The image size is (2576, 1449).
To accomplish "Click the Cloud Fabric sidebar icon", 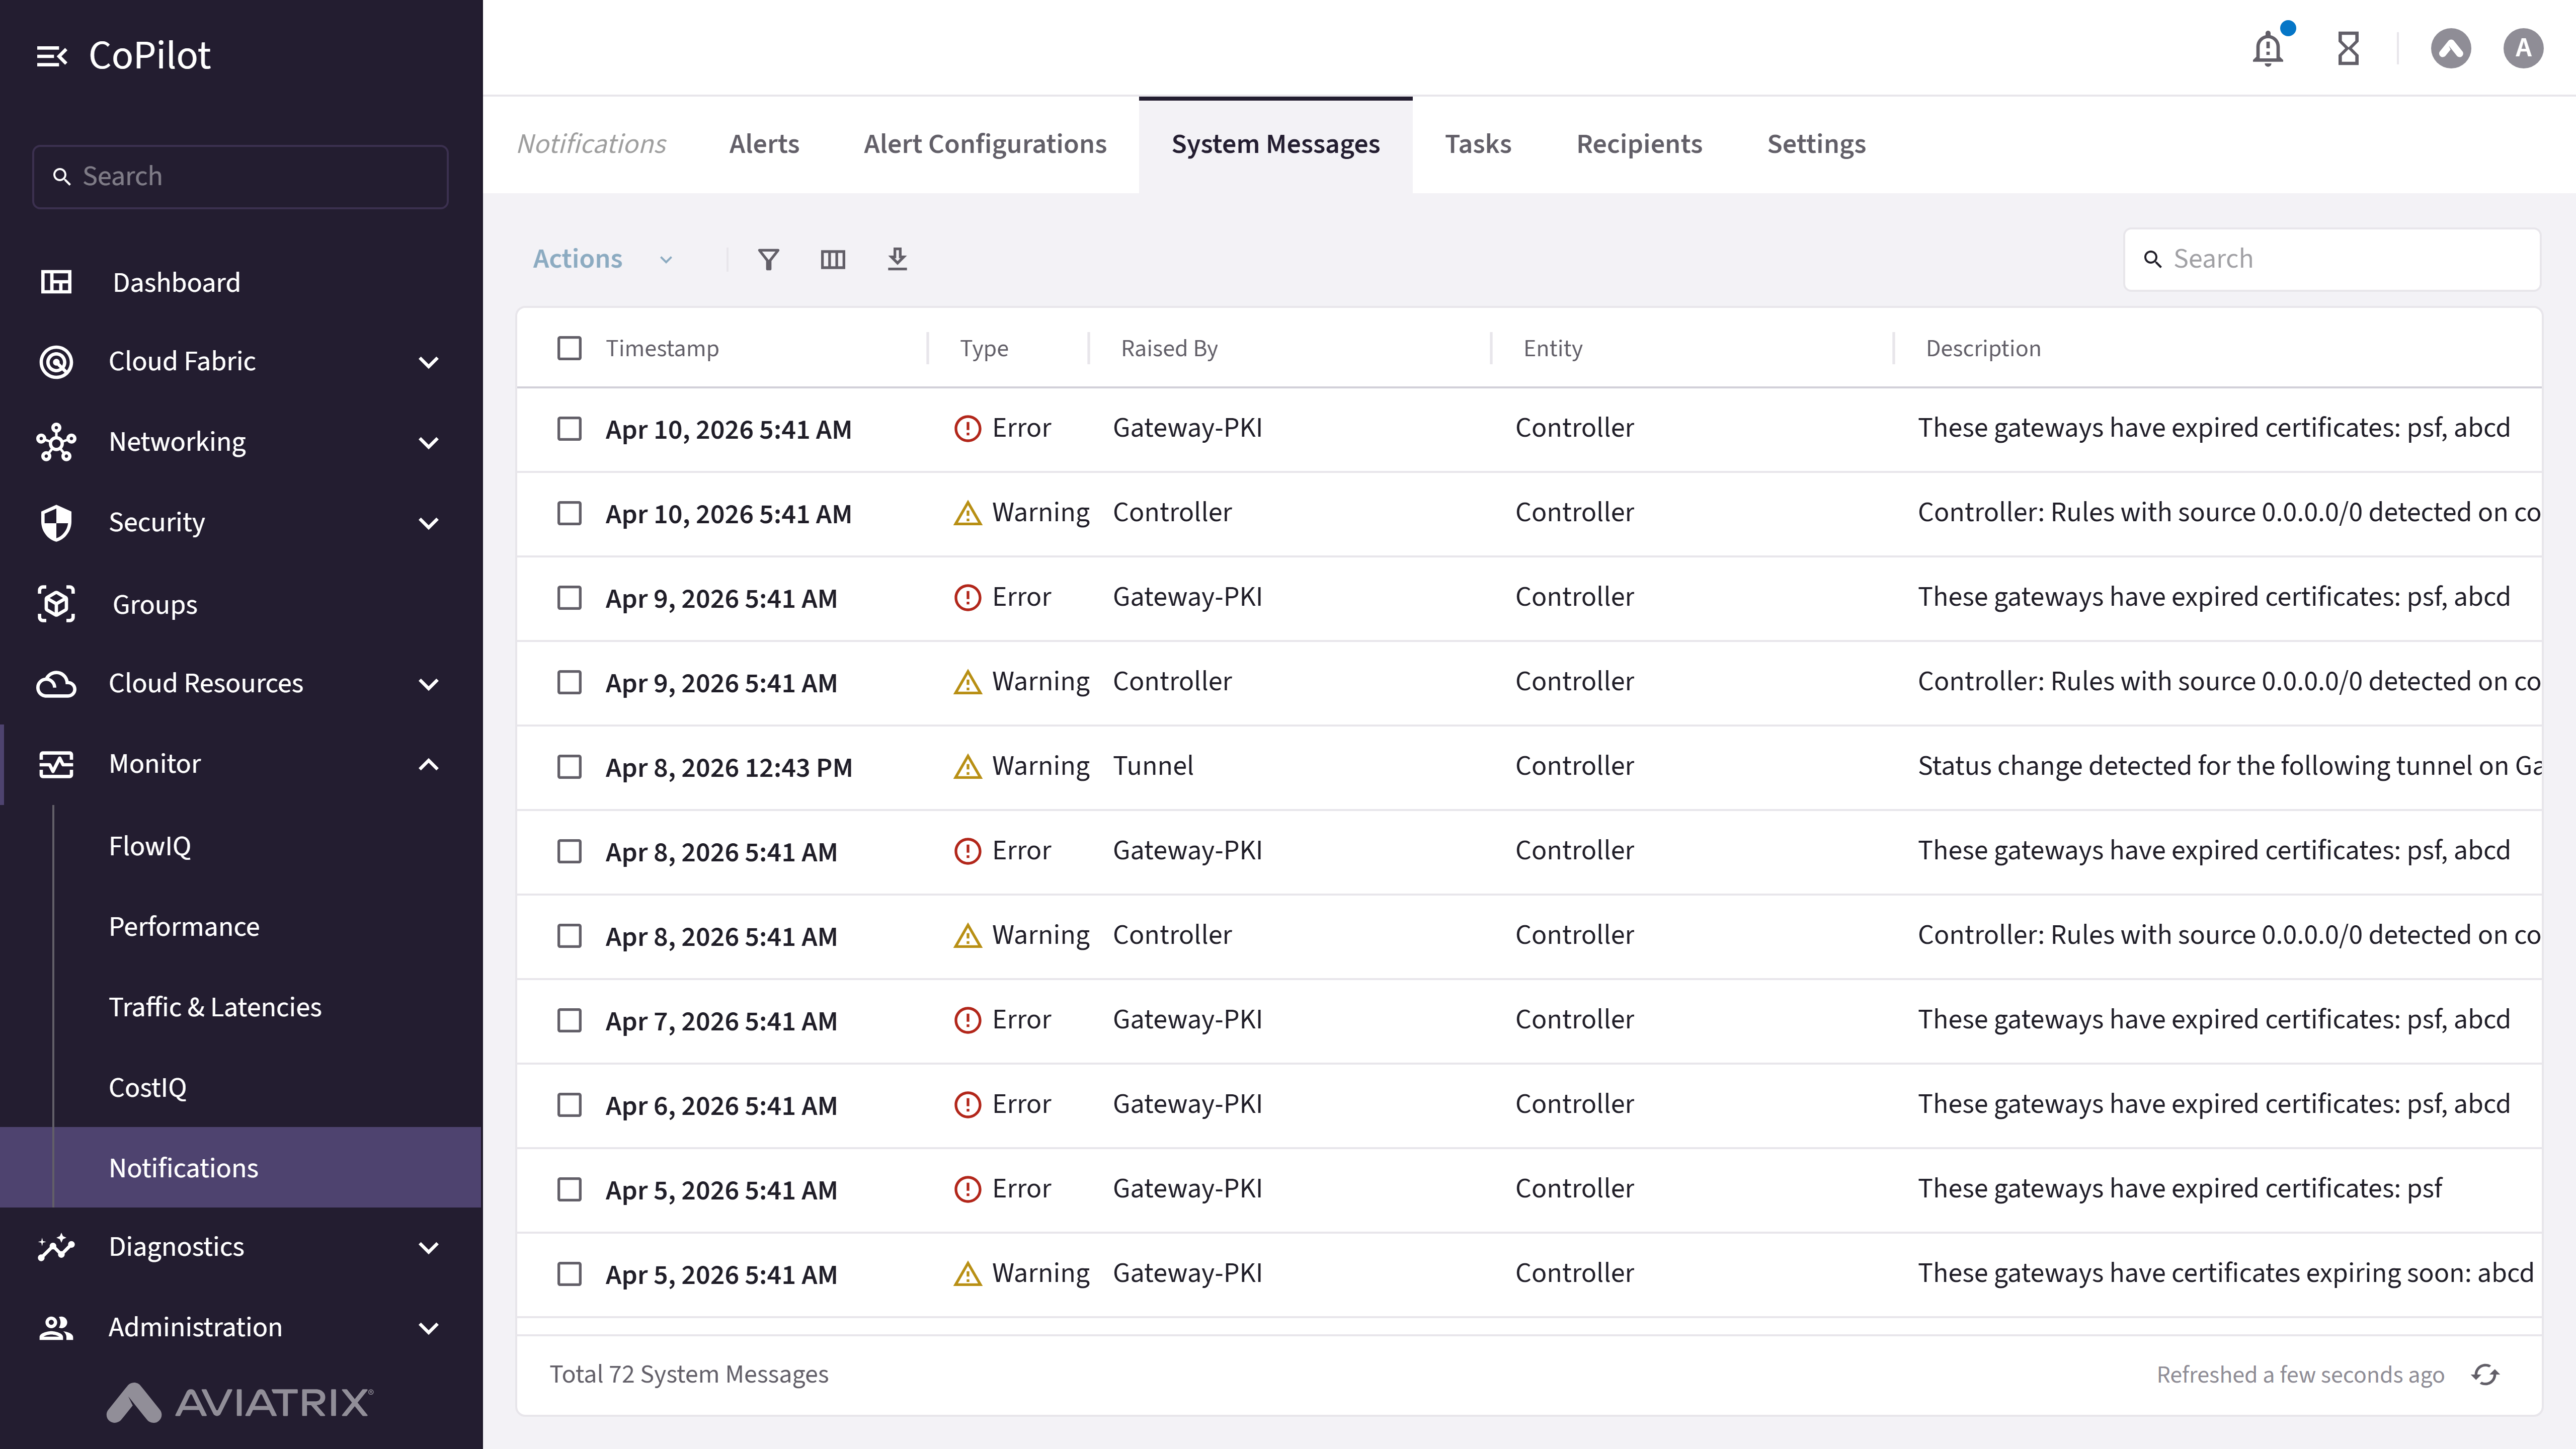I will (x=56, y=361).
